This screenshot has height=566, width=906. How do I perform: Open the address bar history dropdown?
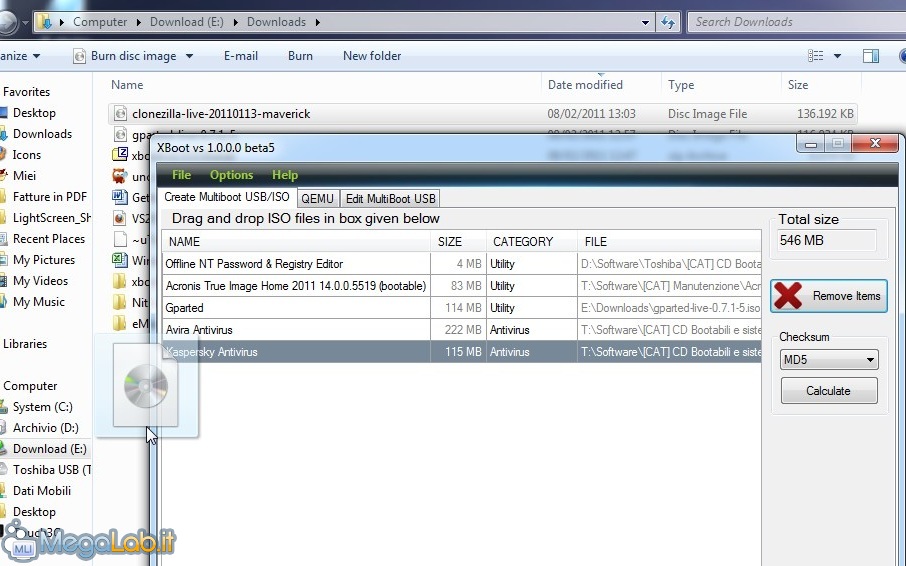(x=645, y=22)
